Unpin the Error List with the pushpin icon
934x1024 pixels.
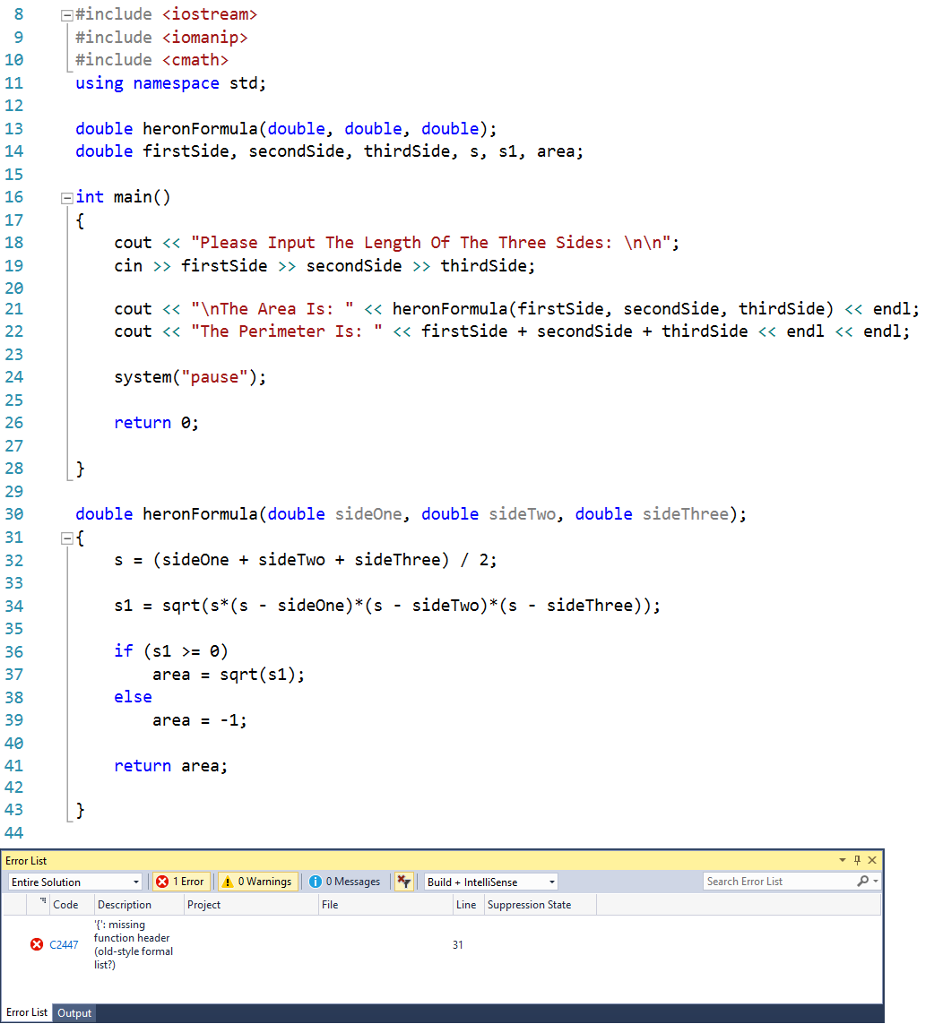tap(856, 860)
